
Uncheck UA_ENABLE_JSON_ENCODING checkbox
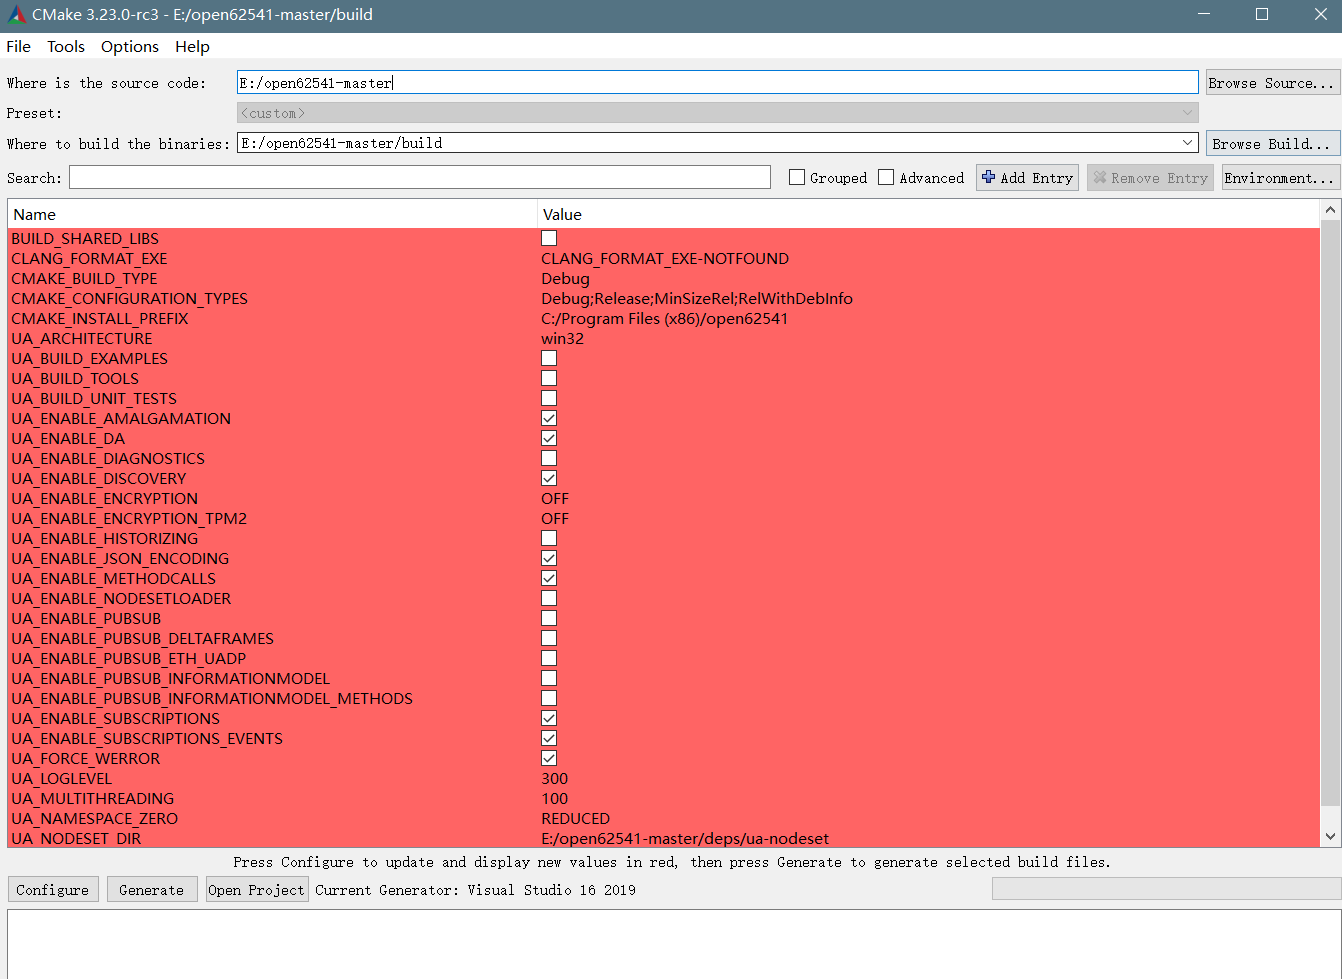(x=549, y=558)
